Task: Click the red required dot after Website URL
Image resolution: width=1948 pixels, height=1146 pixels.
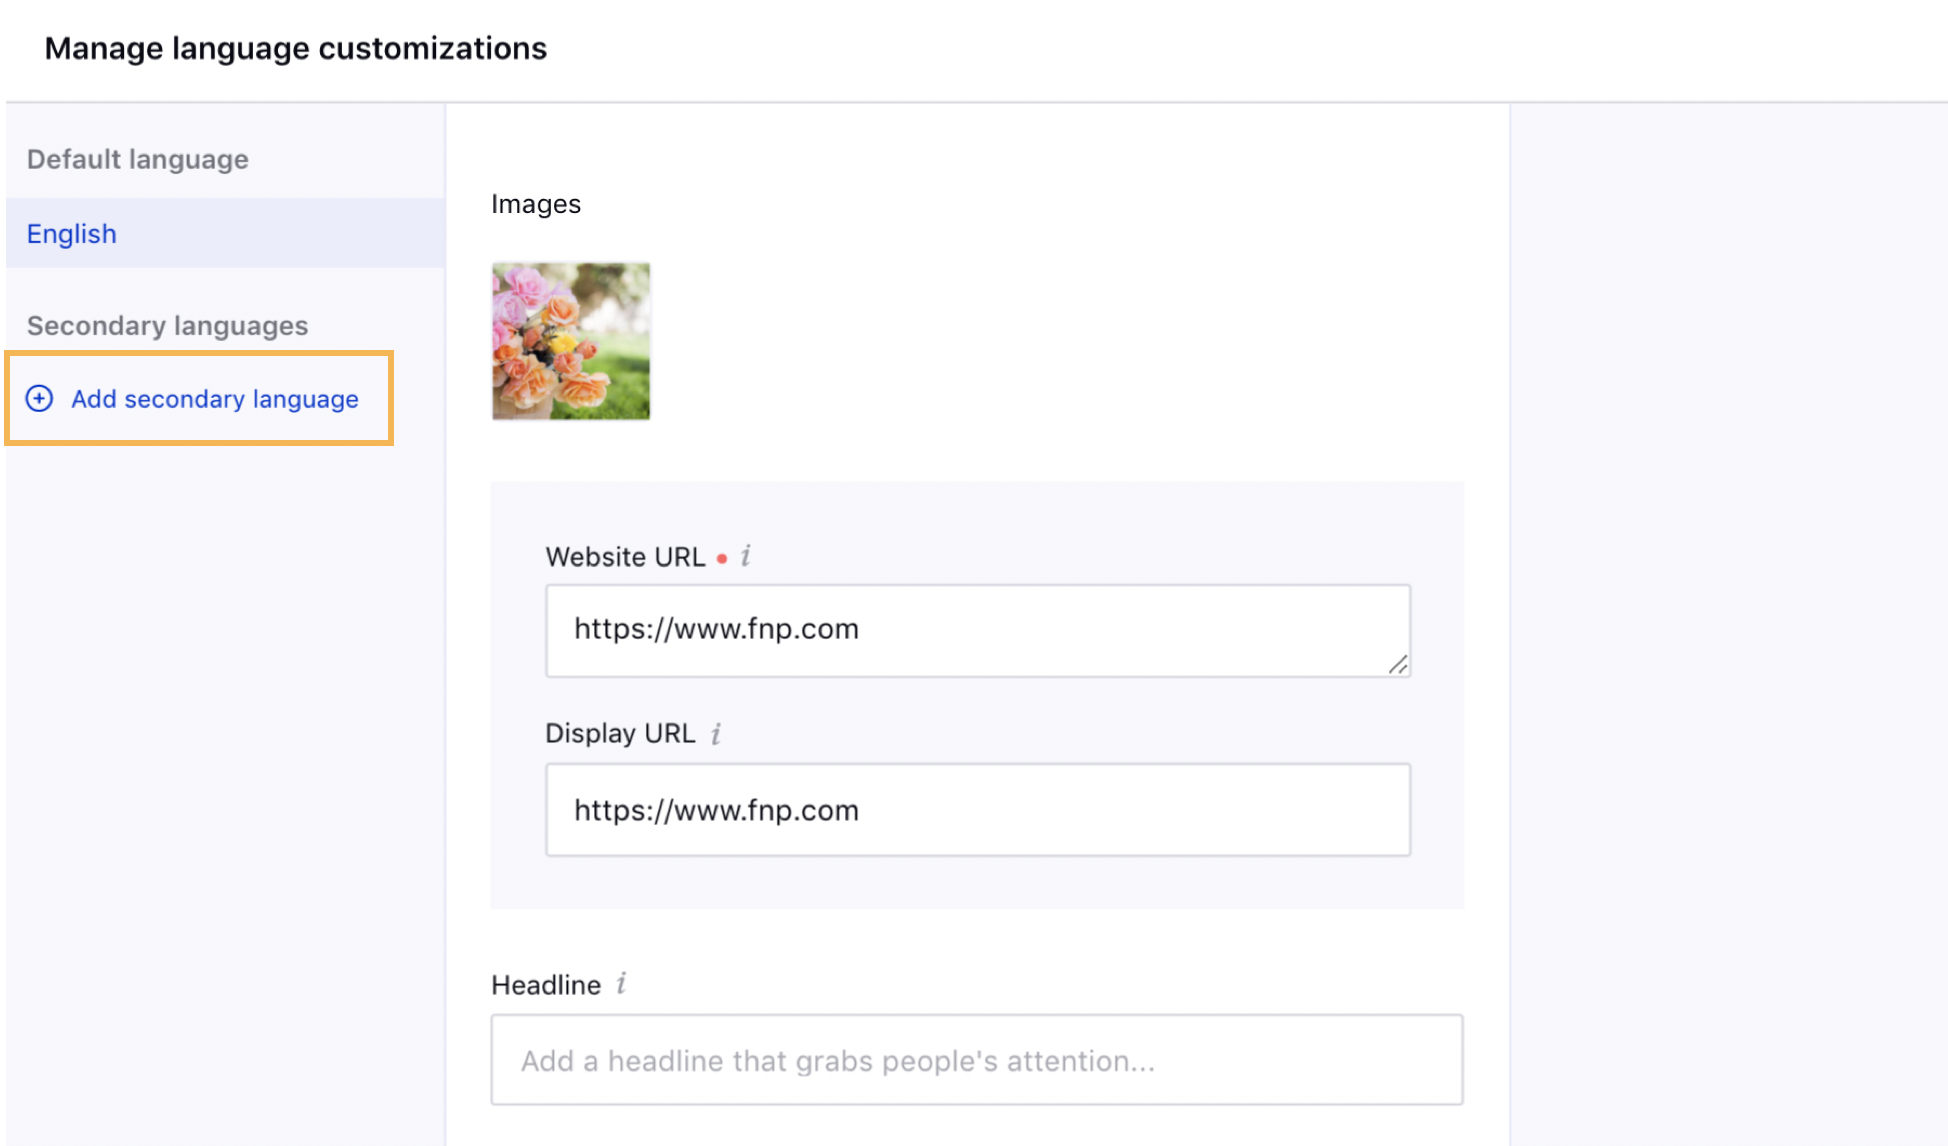Action: coord(722,559)
